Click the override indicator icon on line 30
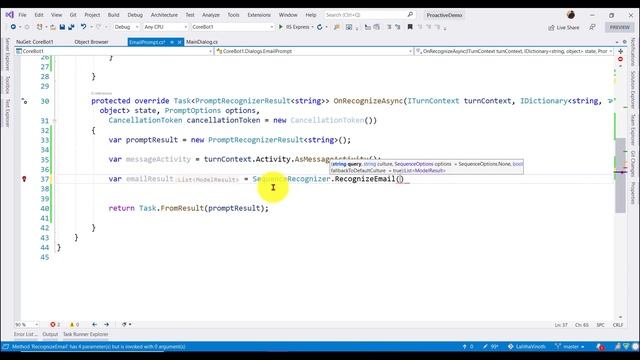The height and width of the screenshot is (360, 640). click(x=24, y=101)
